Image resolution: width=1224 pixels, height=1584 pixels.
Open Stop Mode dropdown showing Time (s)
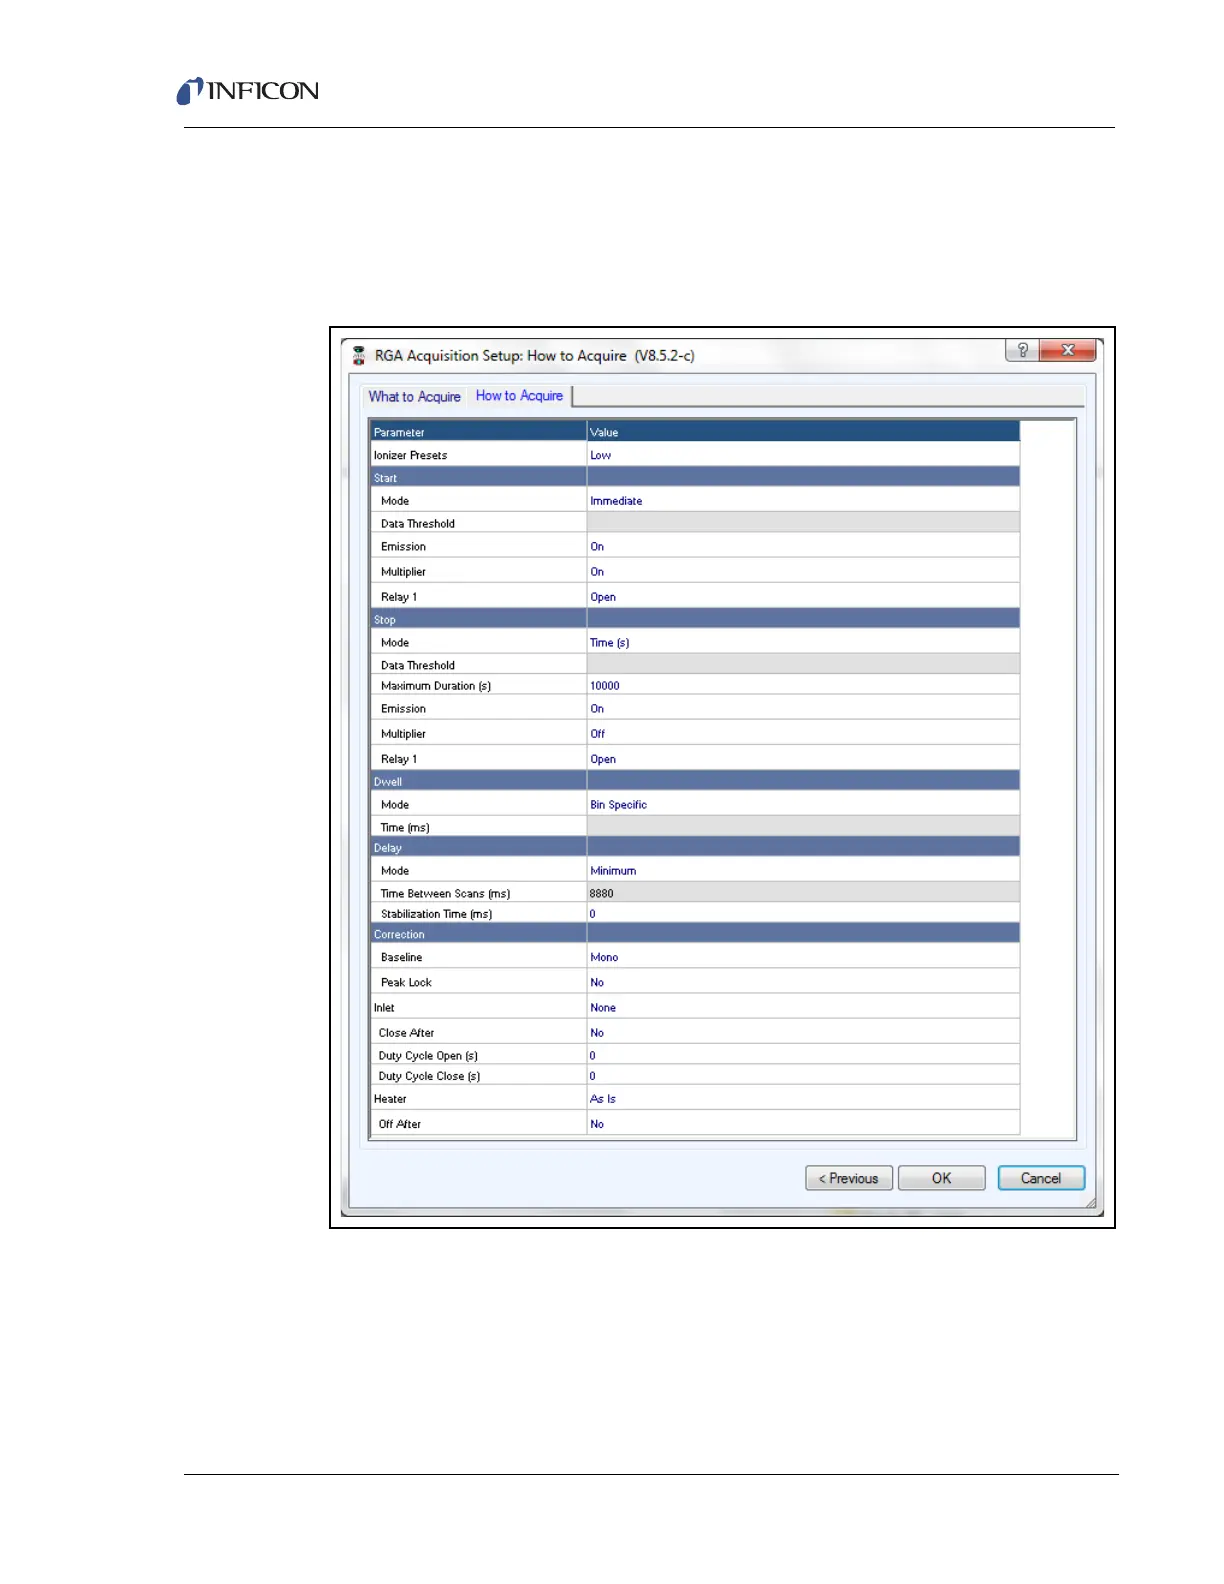point(803,642)
